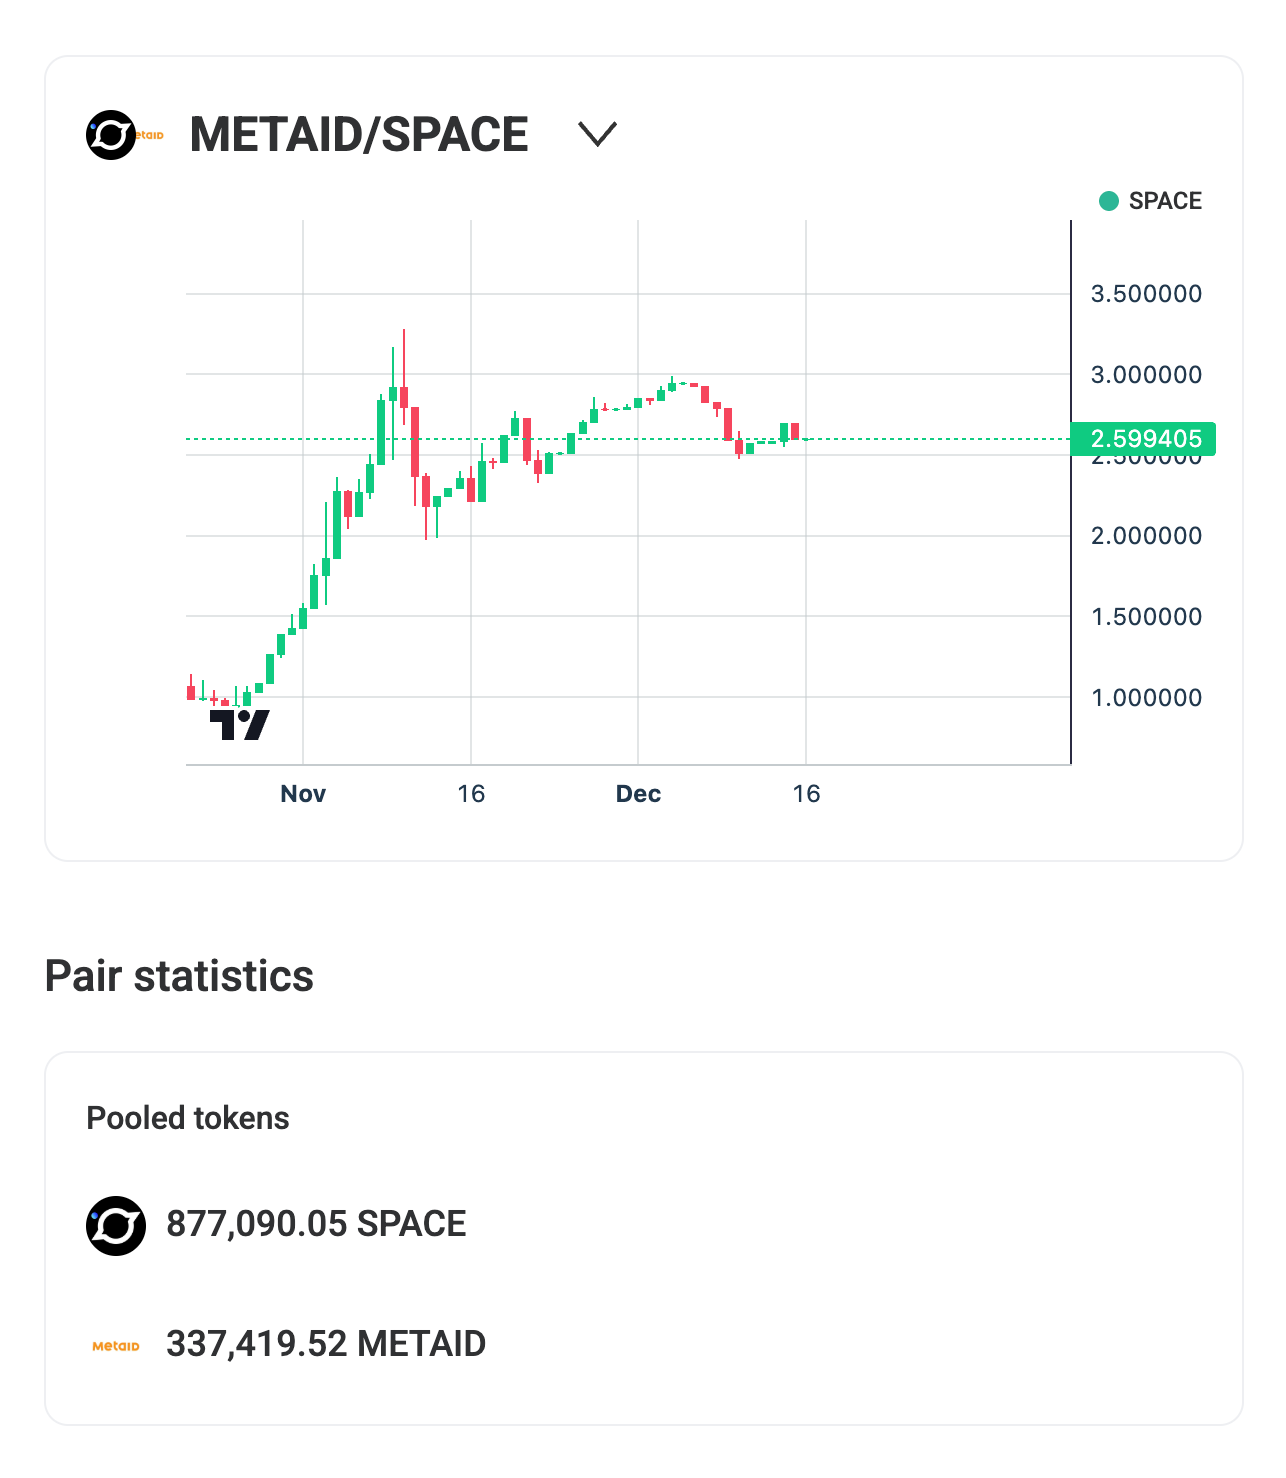Click the 3.500000 price axis label
This screenshot has width=1286, height=1478.
pyautogui.click(x=1146, y=294)
